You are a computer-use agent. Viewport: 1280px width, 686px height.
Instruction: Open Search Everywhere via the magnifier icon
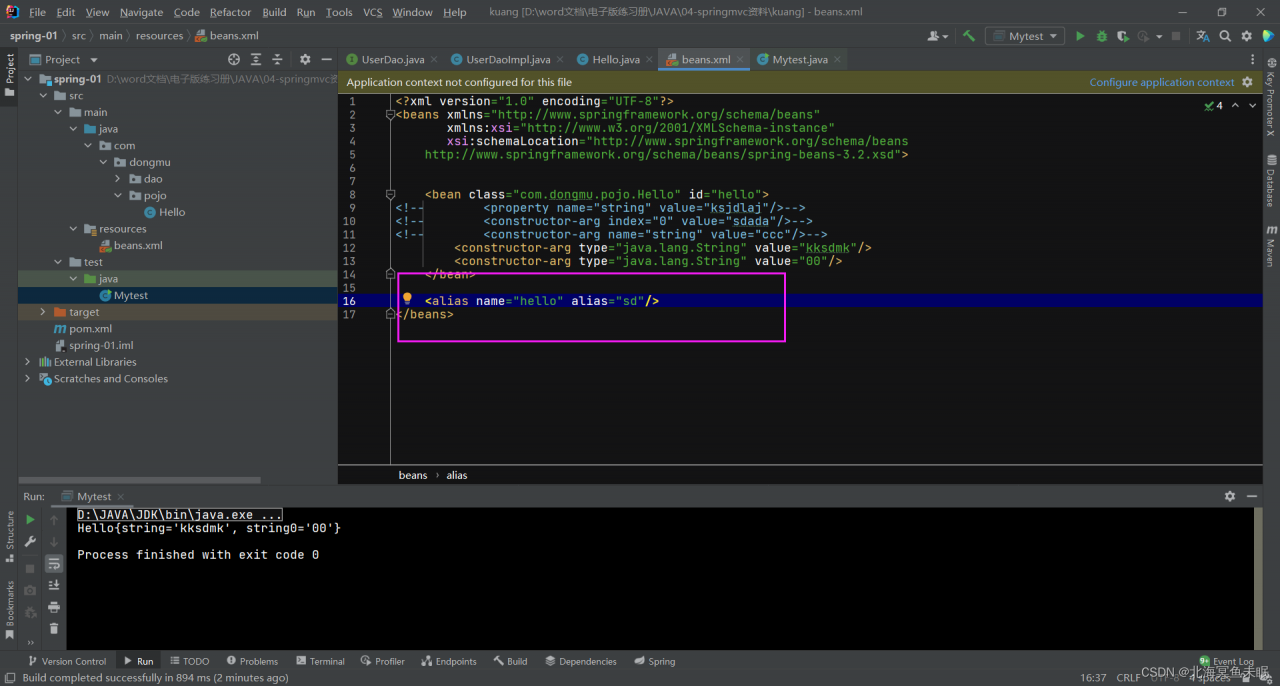[1225, 36]
